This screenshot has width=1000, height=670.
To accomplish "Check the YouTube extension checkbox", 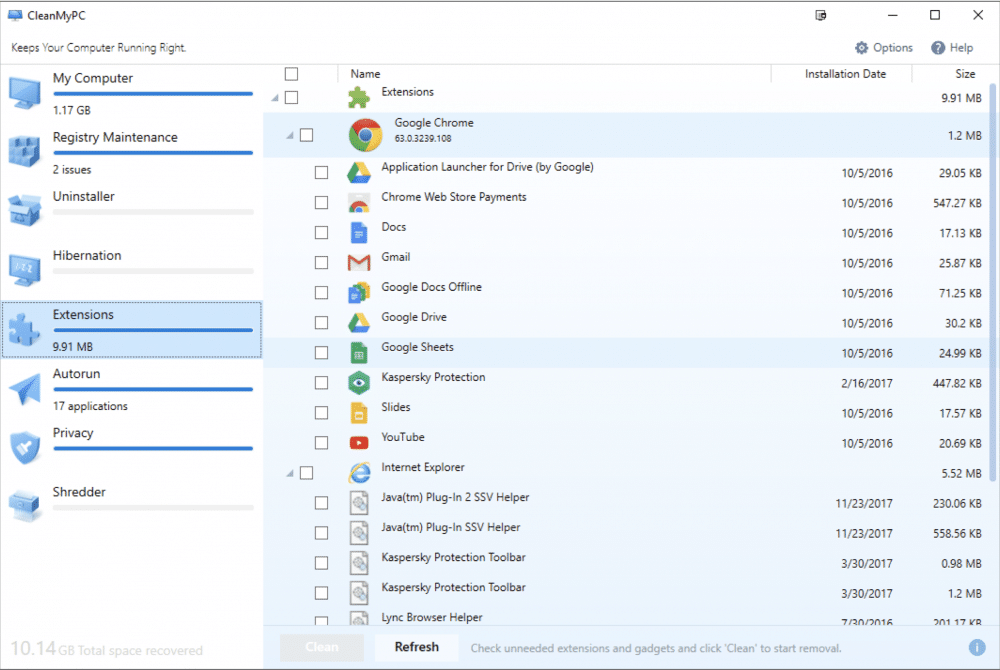I will 321,442.
